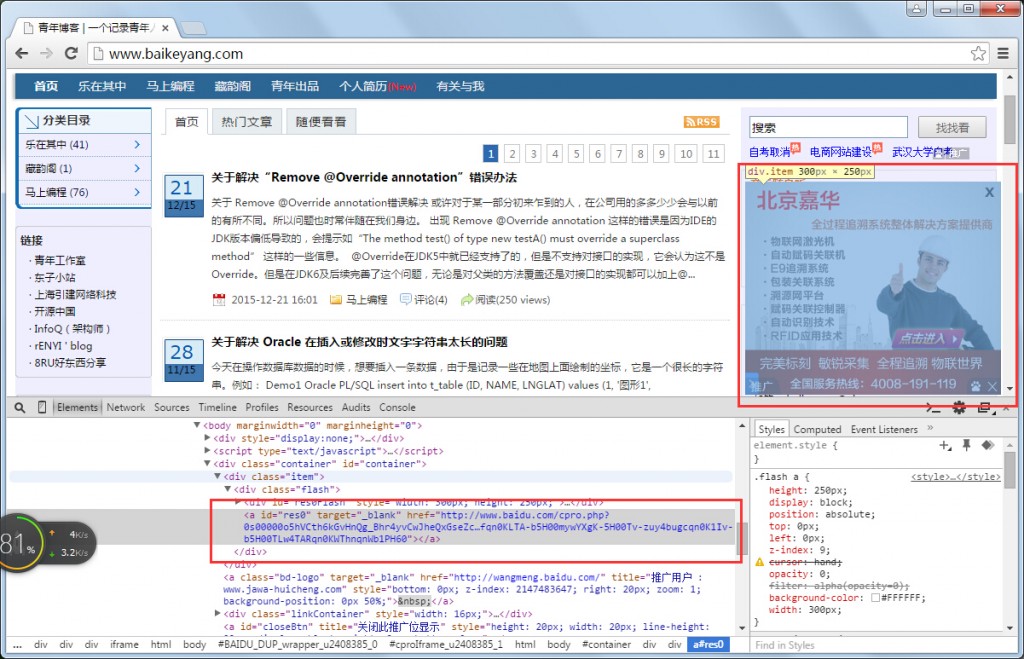Screen dimensions: 1024x659
Task: Click in the 搜索 search field
Action: (x=828, y=127)
